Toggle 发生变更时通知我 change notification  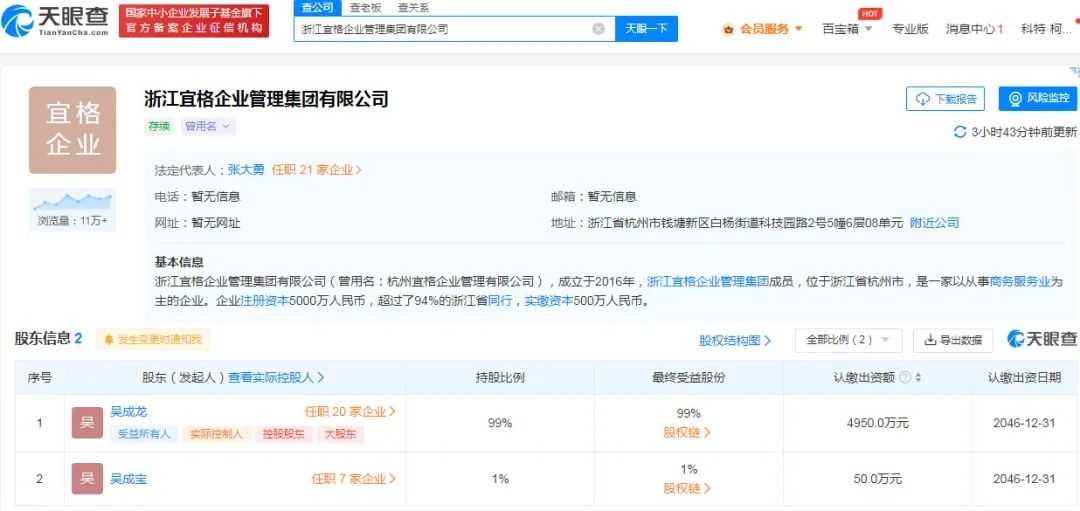click(x=153, y=340)
